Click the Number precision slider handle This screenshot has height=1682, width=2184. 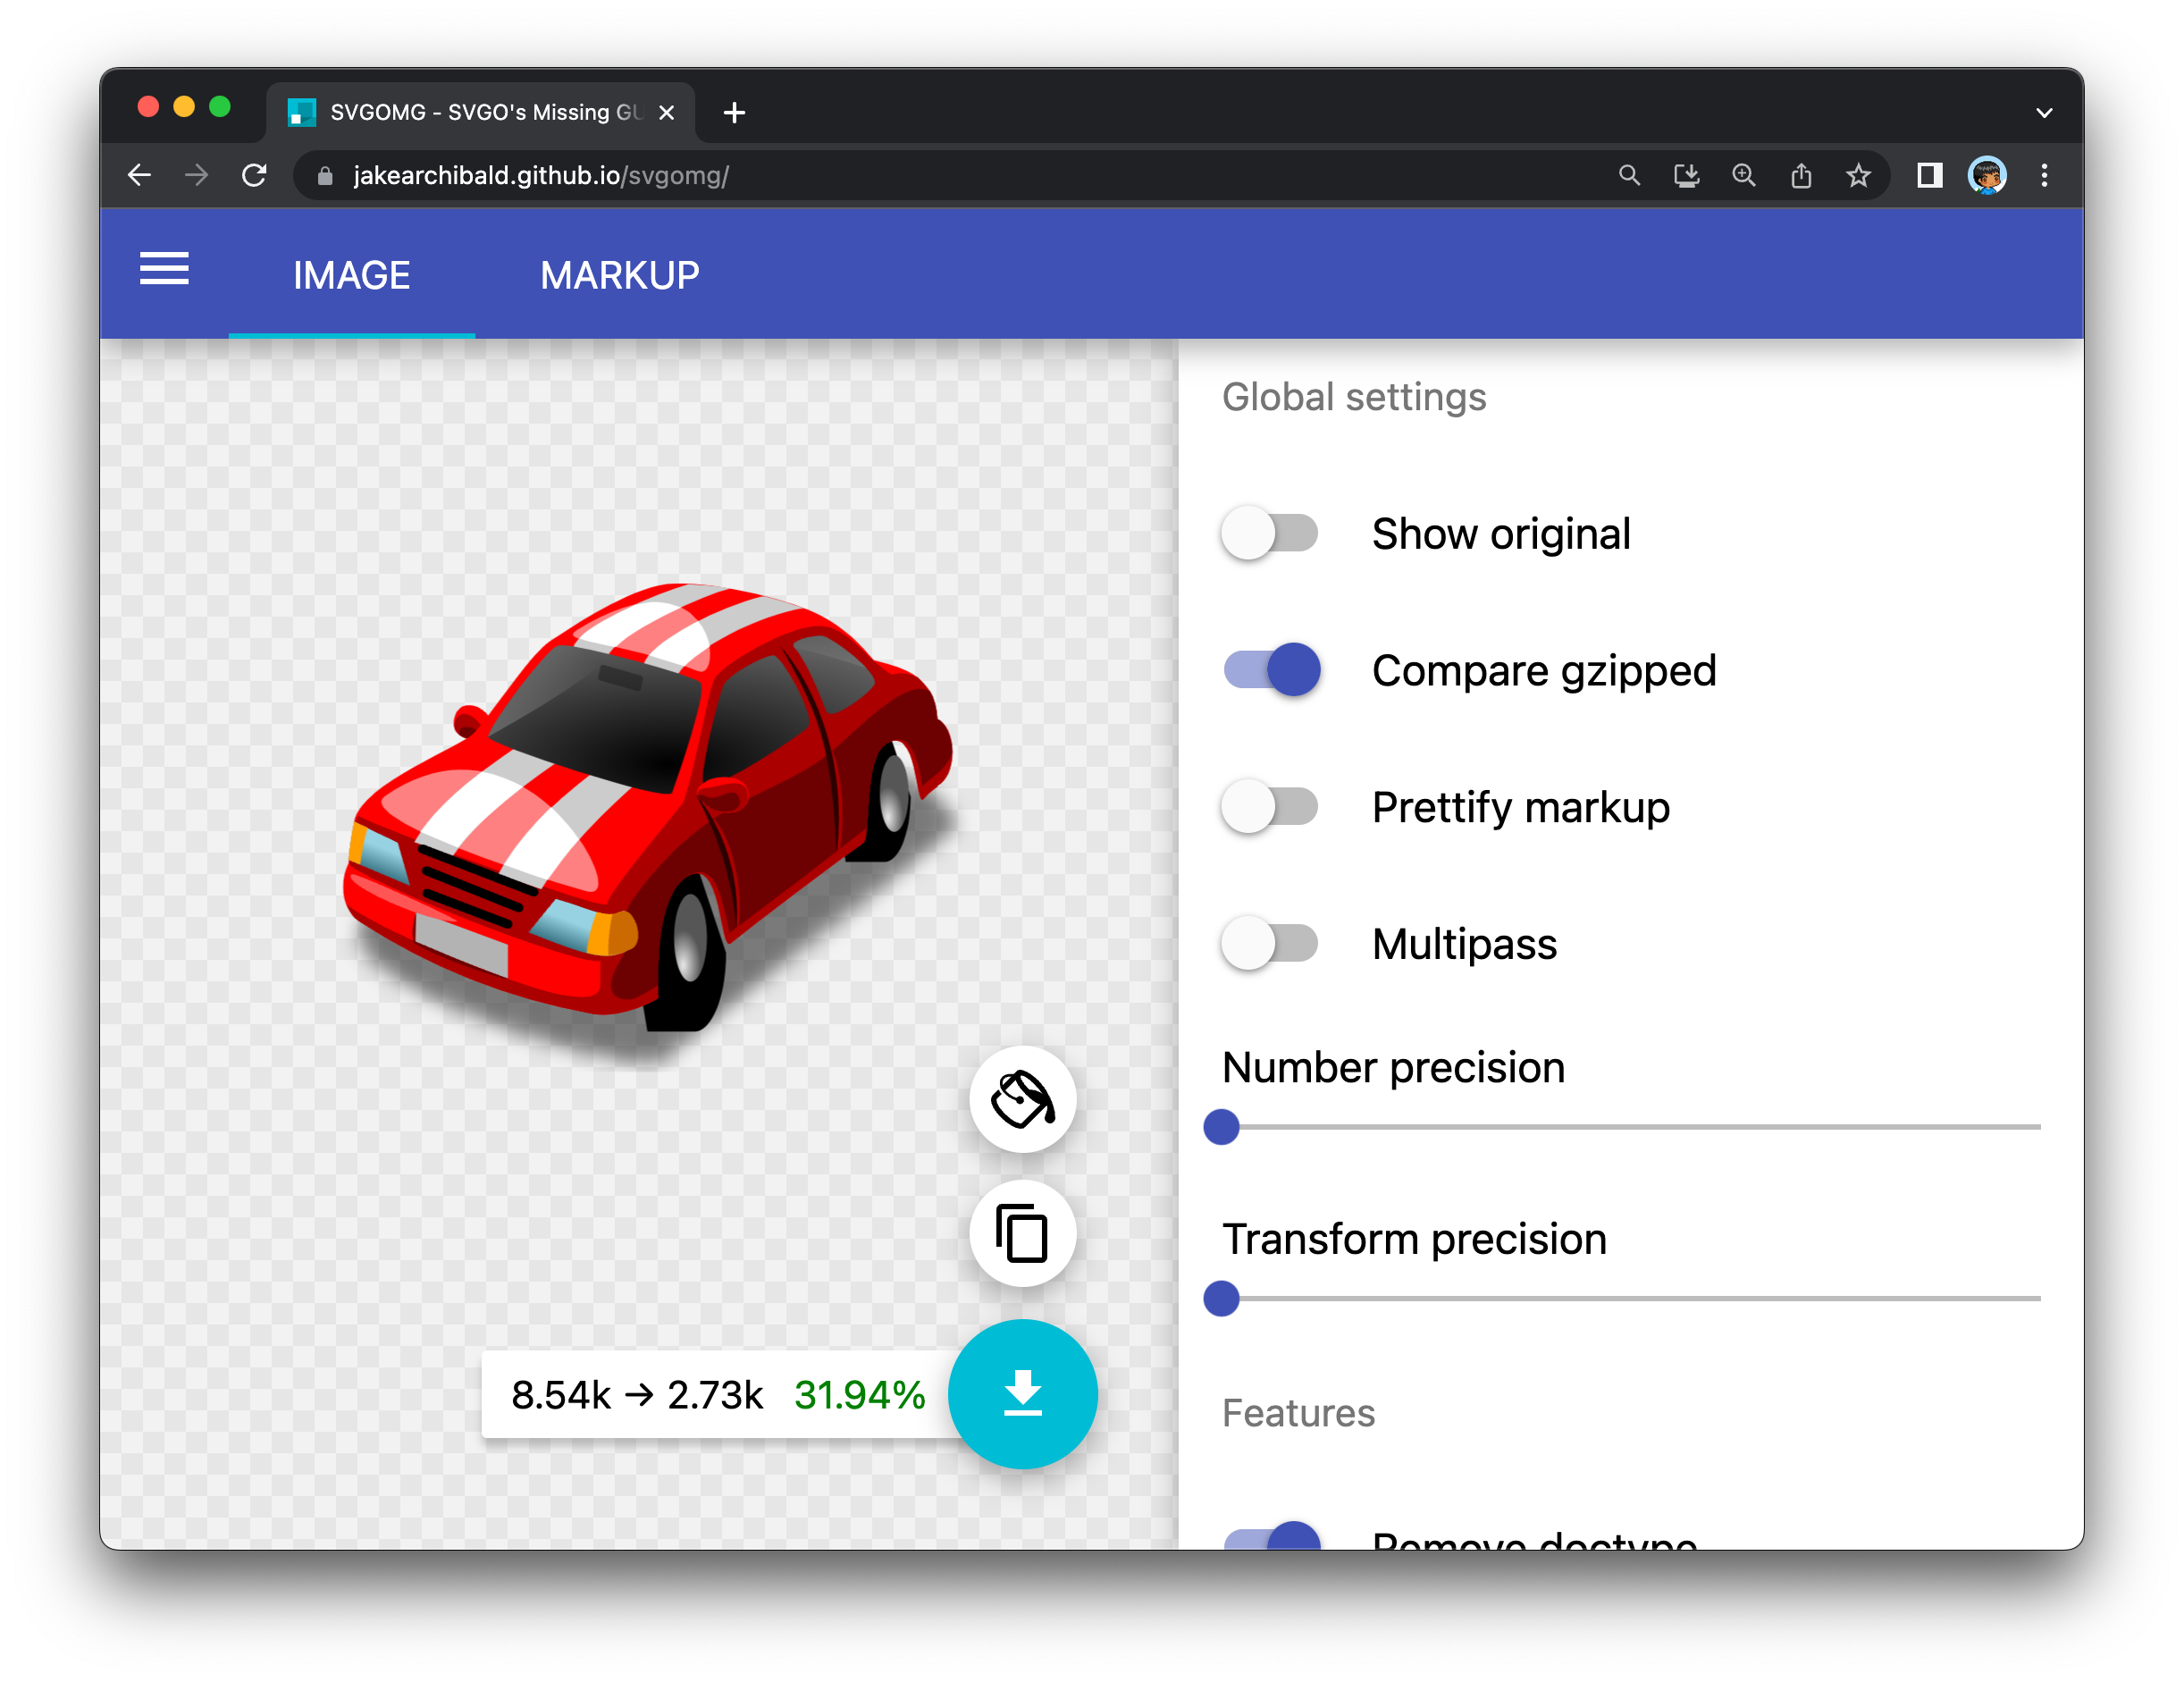pos(1221,1127)
